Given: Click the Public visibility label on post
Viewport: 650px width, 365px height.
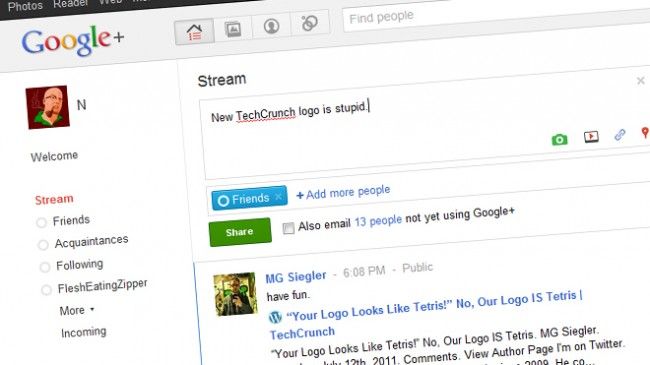Looking at the screenshot, I should pyautogui.click(x=417, y=268).
